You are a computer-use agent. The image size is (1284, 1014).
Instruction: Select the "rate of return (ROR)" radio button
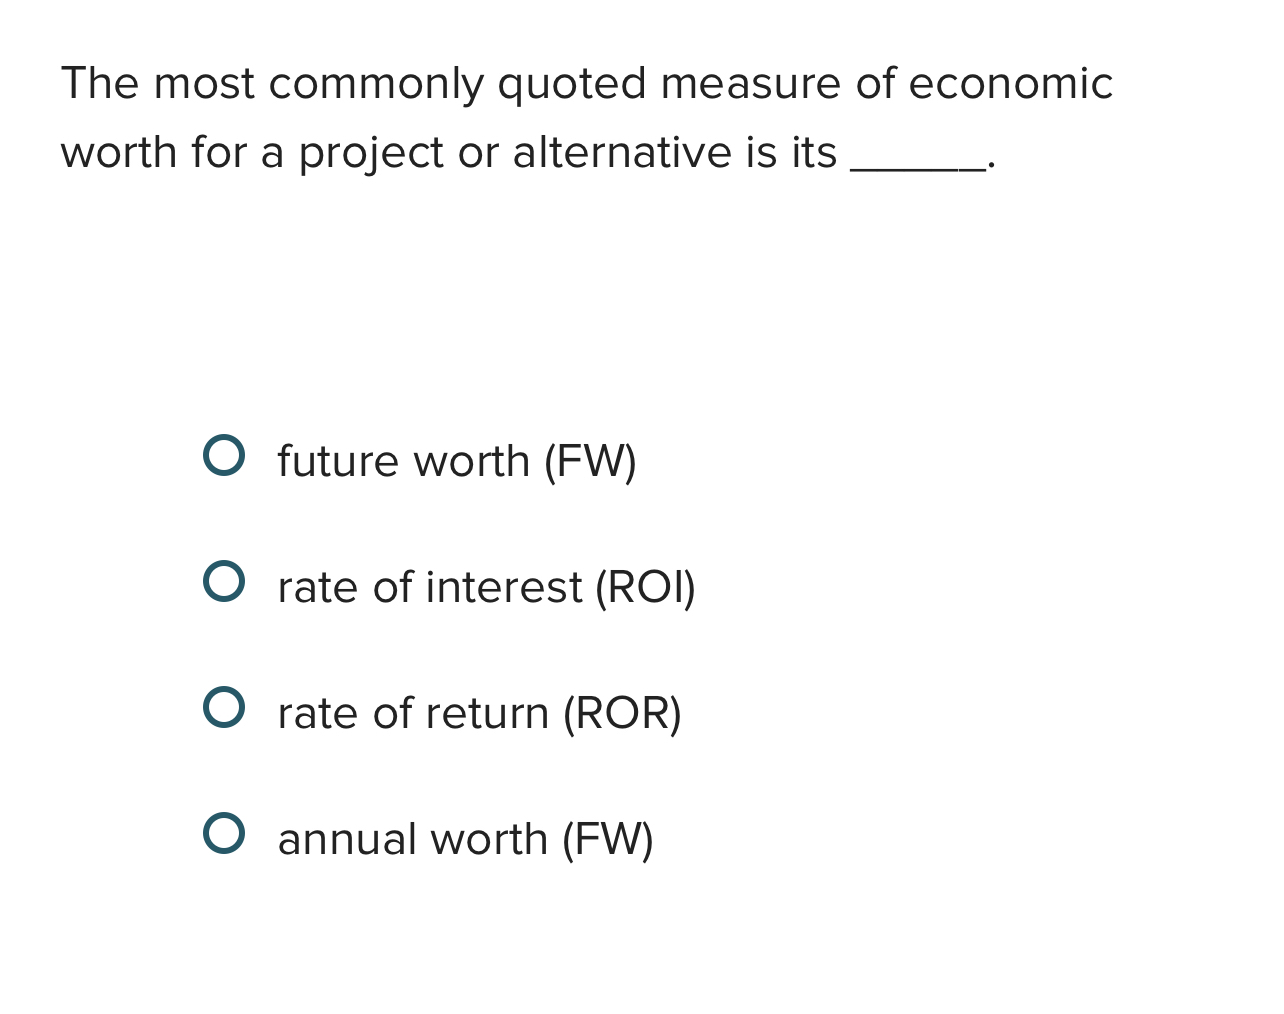pos(225,708)
